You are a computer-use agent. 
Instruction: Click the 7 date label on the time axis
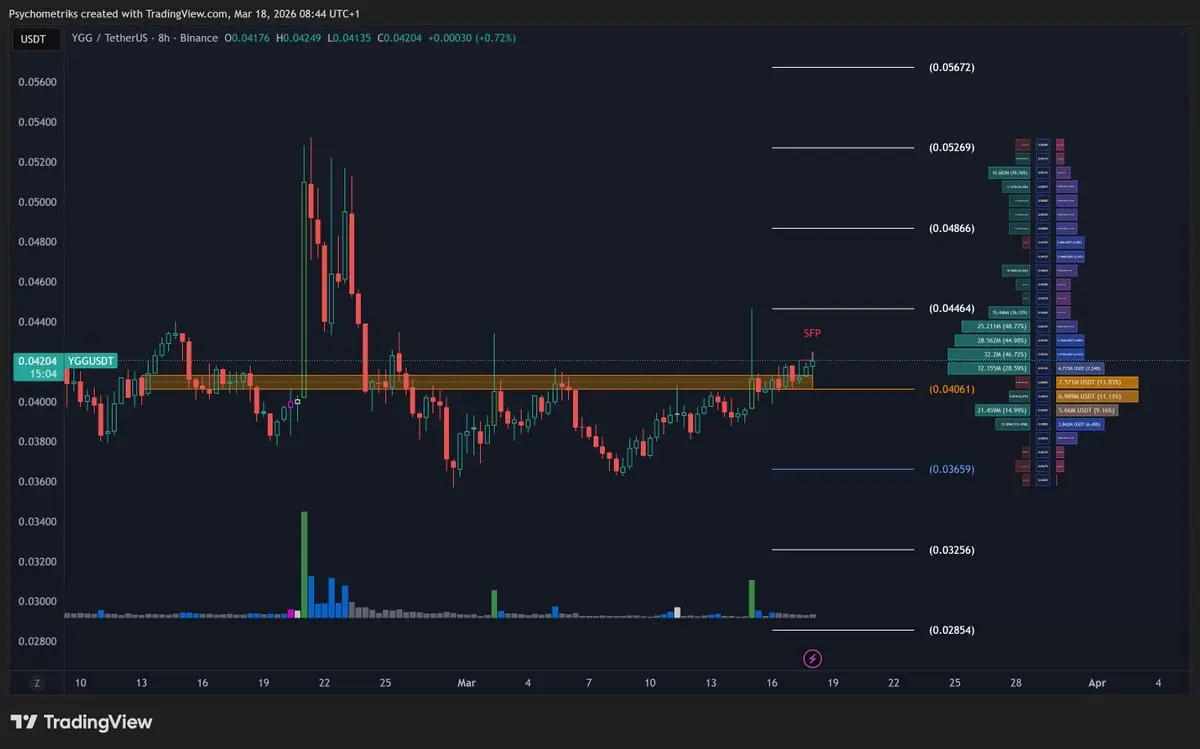point(589,683)
